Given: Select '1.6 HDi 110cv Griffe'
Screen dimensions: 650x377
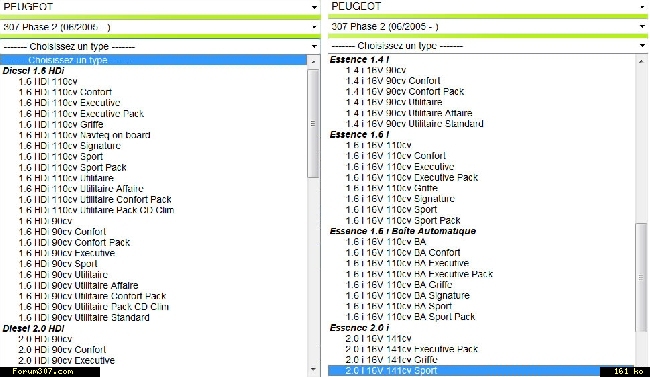Looking at the screenshot, I should 61,124.
